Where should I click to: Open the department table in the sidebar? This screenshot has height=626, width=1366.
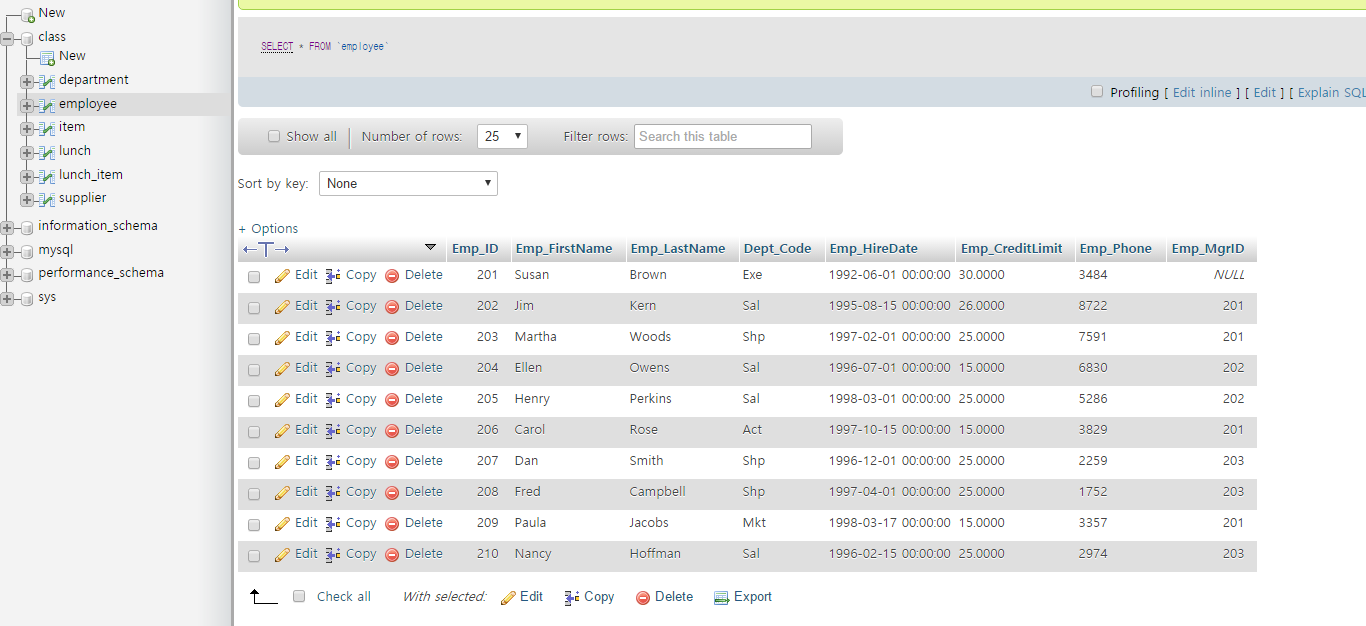94,79
